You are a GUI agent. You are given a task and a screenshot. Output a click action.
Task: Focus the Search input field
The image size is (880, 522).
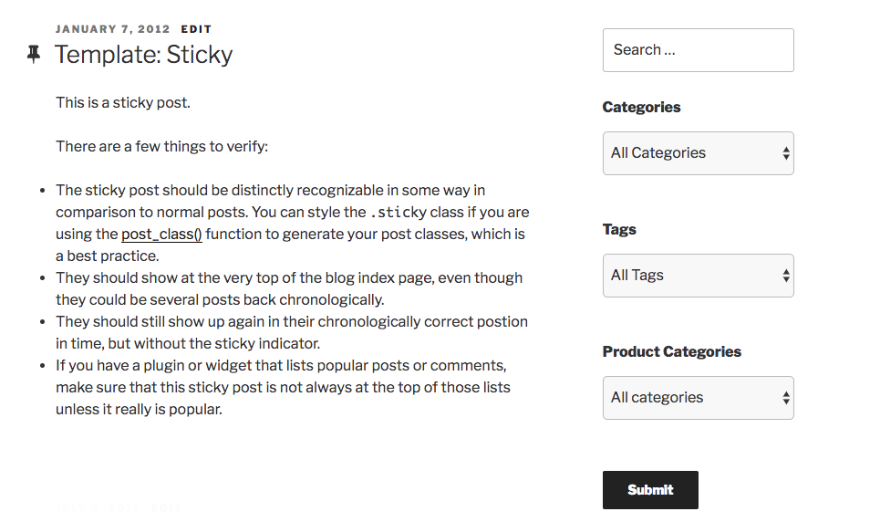coord(697,50)
